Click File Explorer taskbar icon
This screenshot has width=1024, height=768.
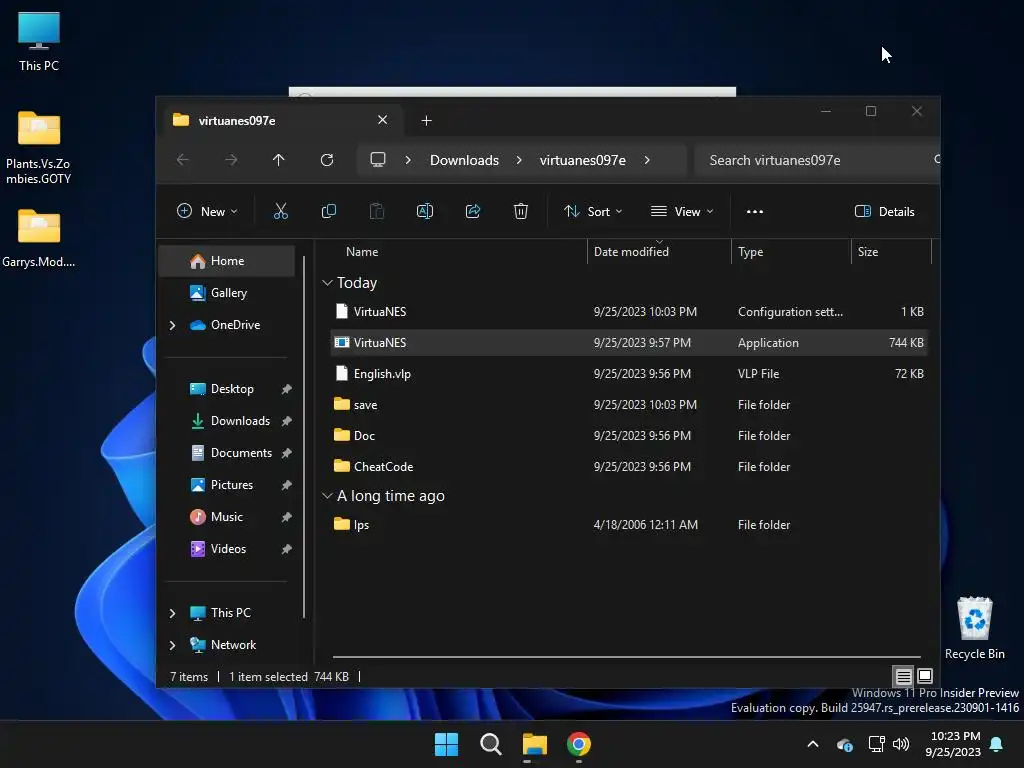pyautogui.click(x=534, y=744)
